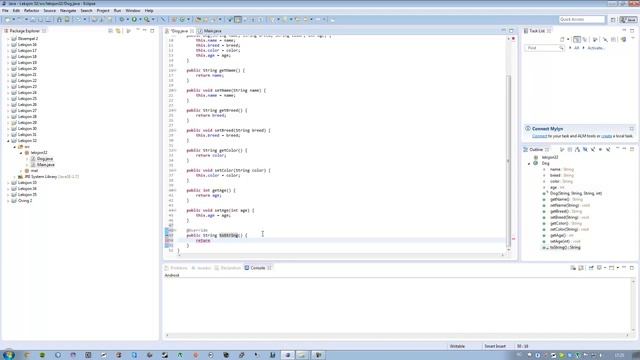Toggle Link with Editor in Package Explorer
Screen dimensions: 640x360
click(118, 31)
